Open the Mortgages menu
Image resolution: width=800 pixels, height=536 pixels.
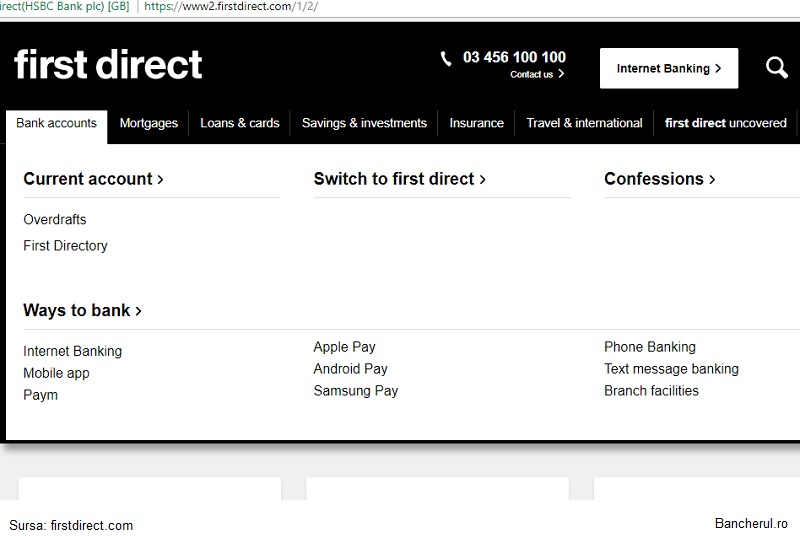click(x=148, y=123)
